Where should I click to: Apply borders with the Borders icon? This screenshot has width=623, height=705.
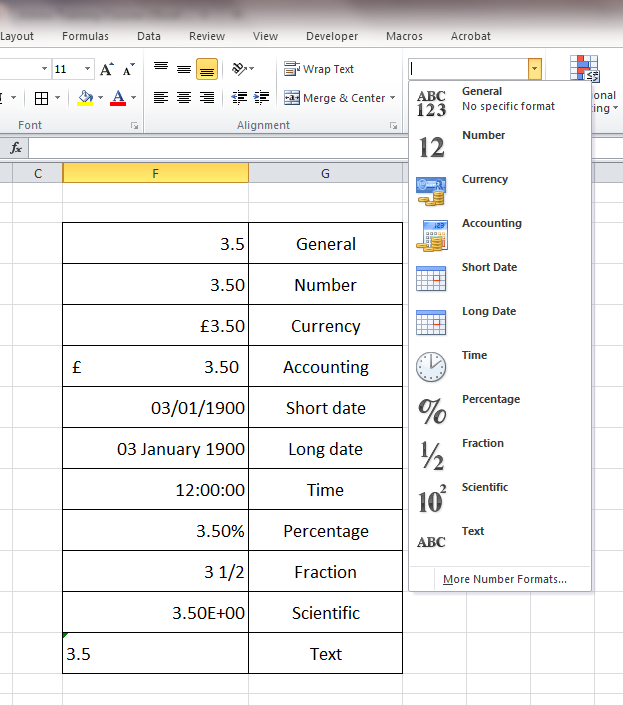41,98
